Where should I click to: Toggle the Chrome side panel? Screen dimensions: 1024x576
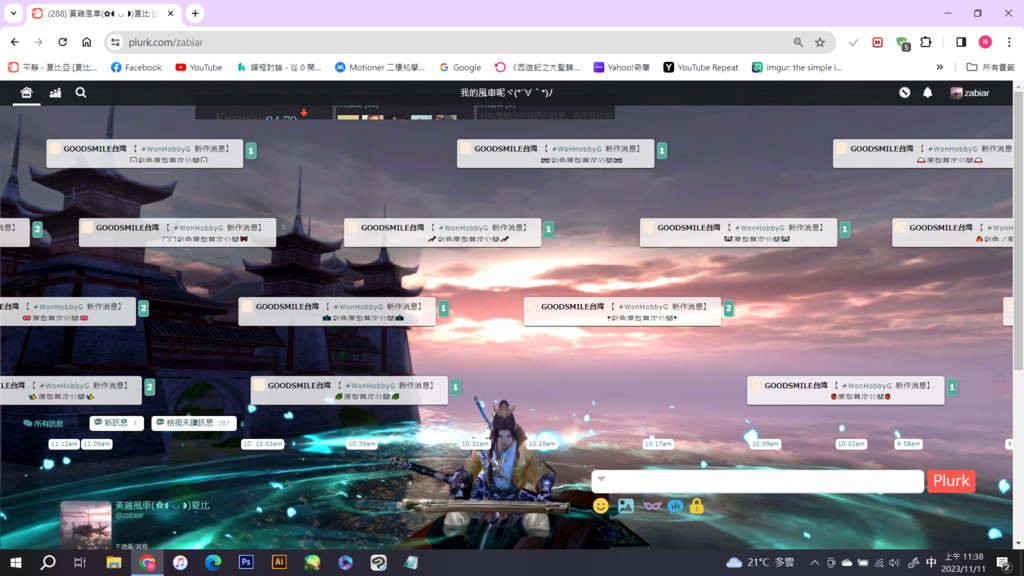point(961,42)
